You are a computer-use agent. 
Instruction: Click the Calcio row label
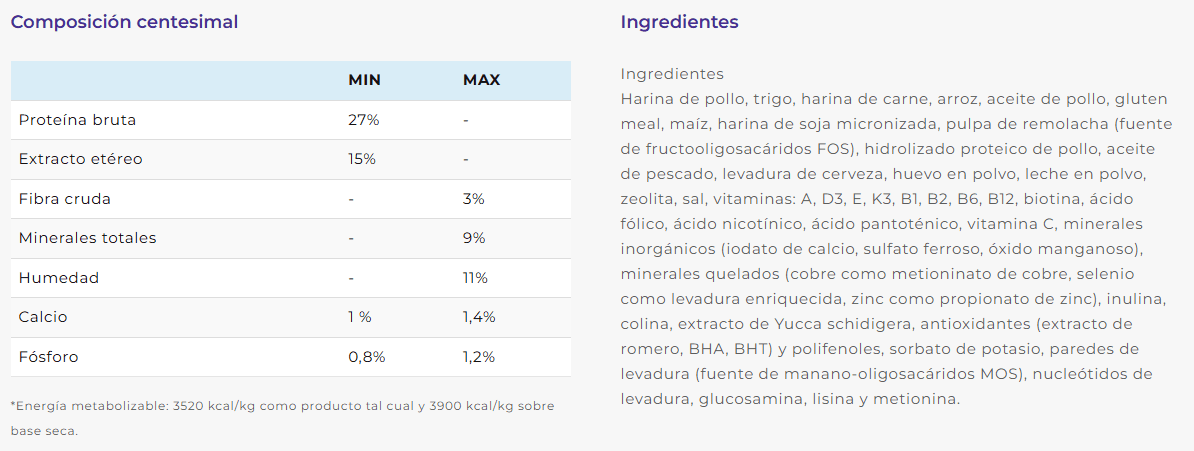point(43,317)
